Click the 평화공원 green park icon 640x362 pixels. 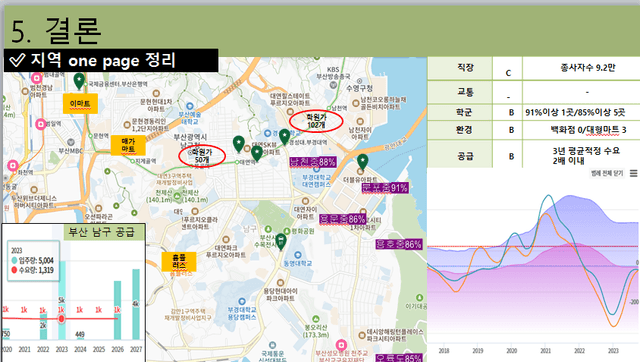(287, 231)
